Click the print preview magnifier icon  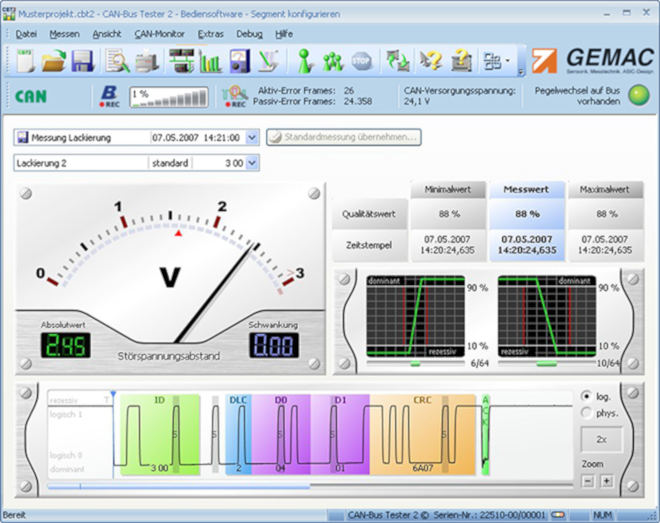(x=117, y=61)
